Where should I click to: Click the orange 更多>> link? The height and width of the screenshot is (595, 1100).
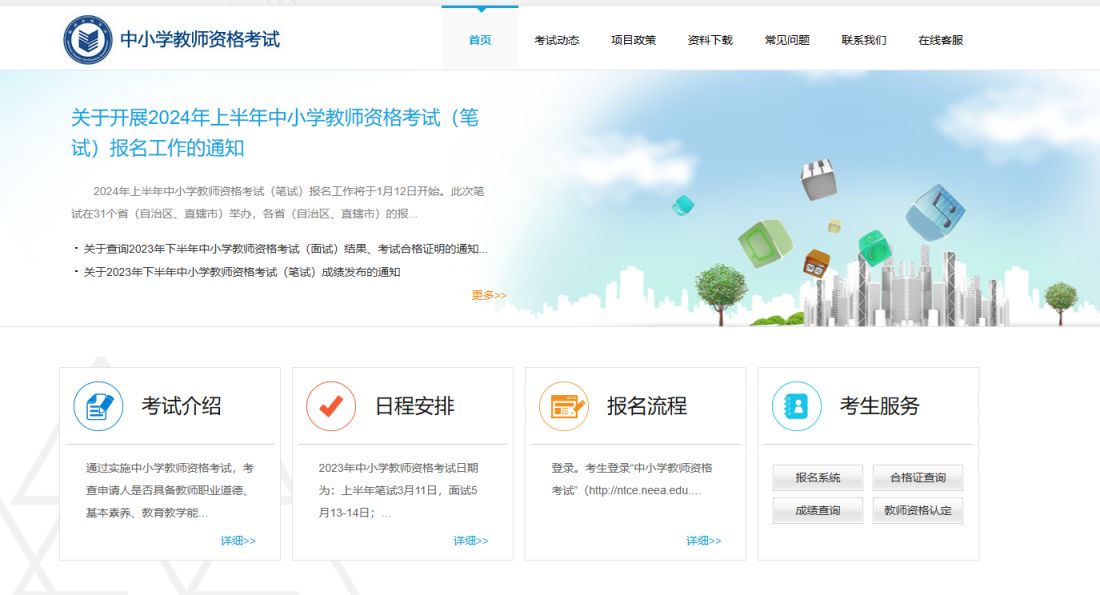pos(489,295)
